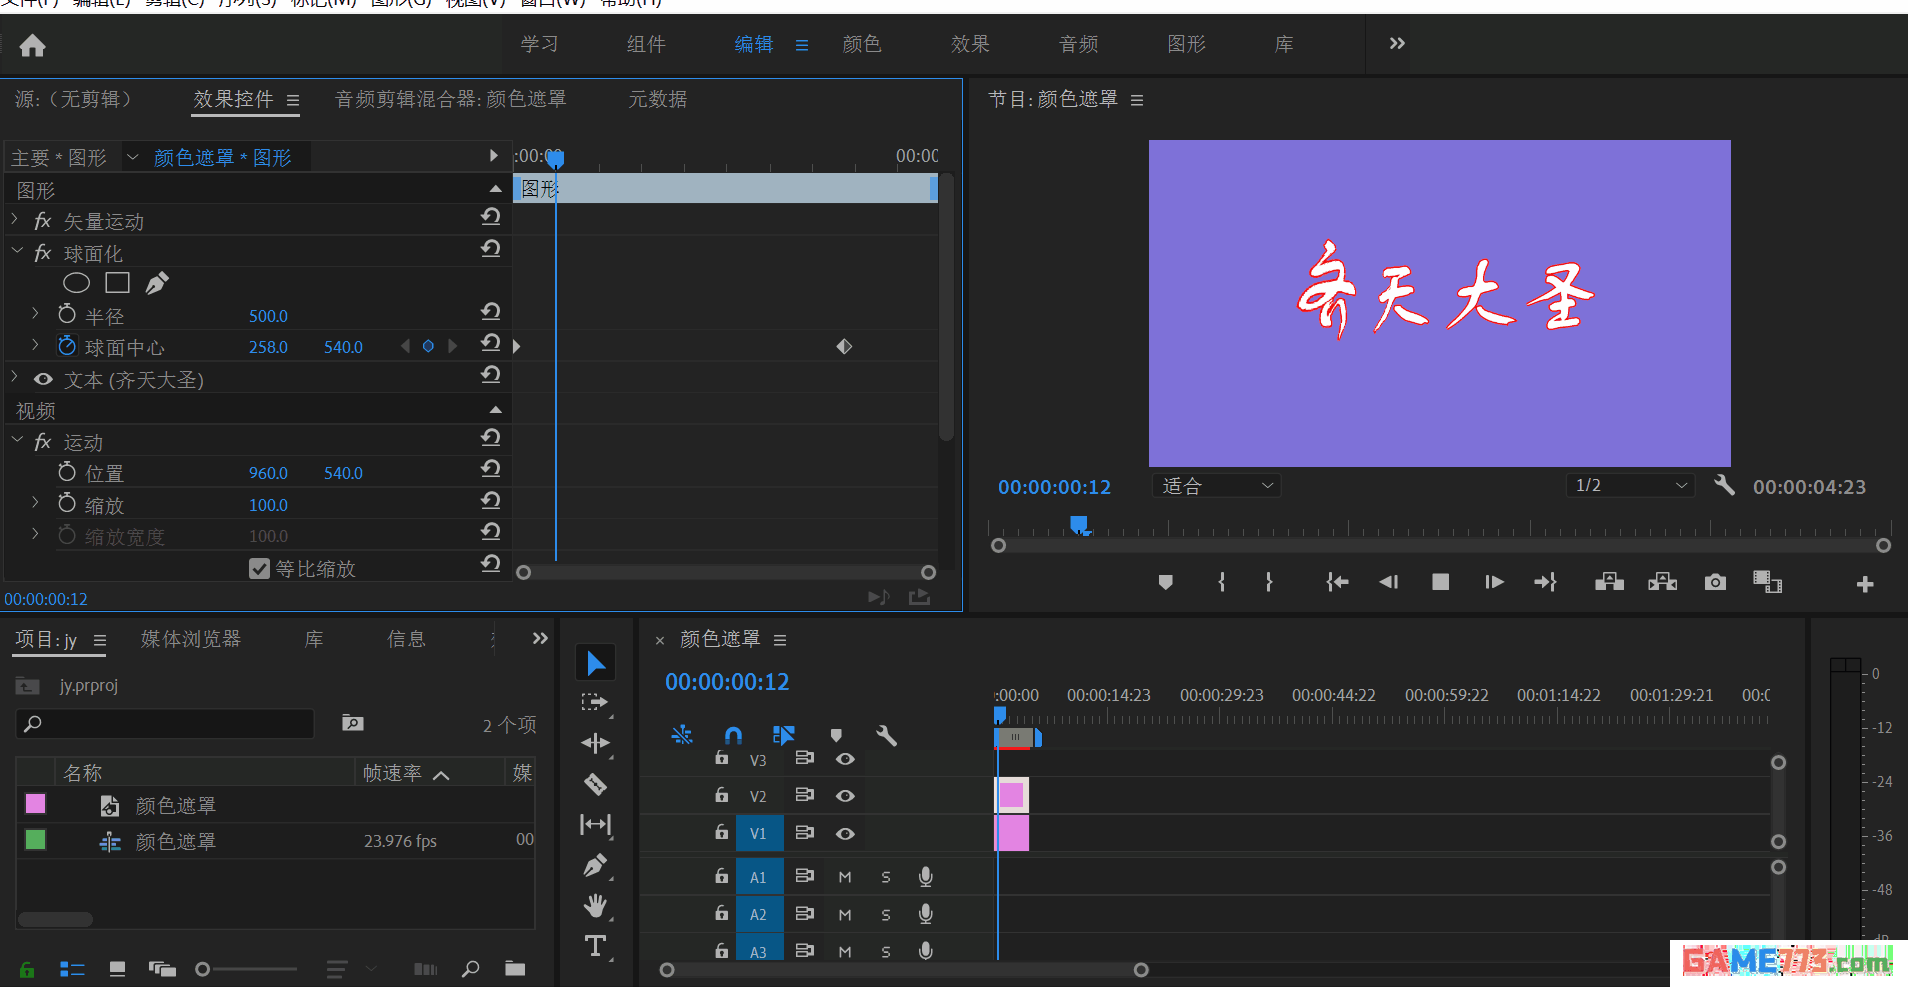Hide V2 track output with eye toggle
This screenshot has width=1908, height=987.
(x=845, y=795)
